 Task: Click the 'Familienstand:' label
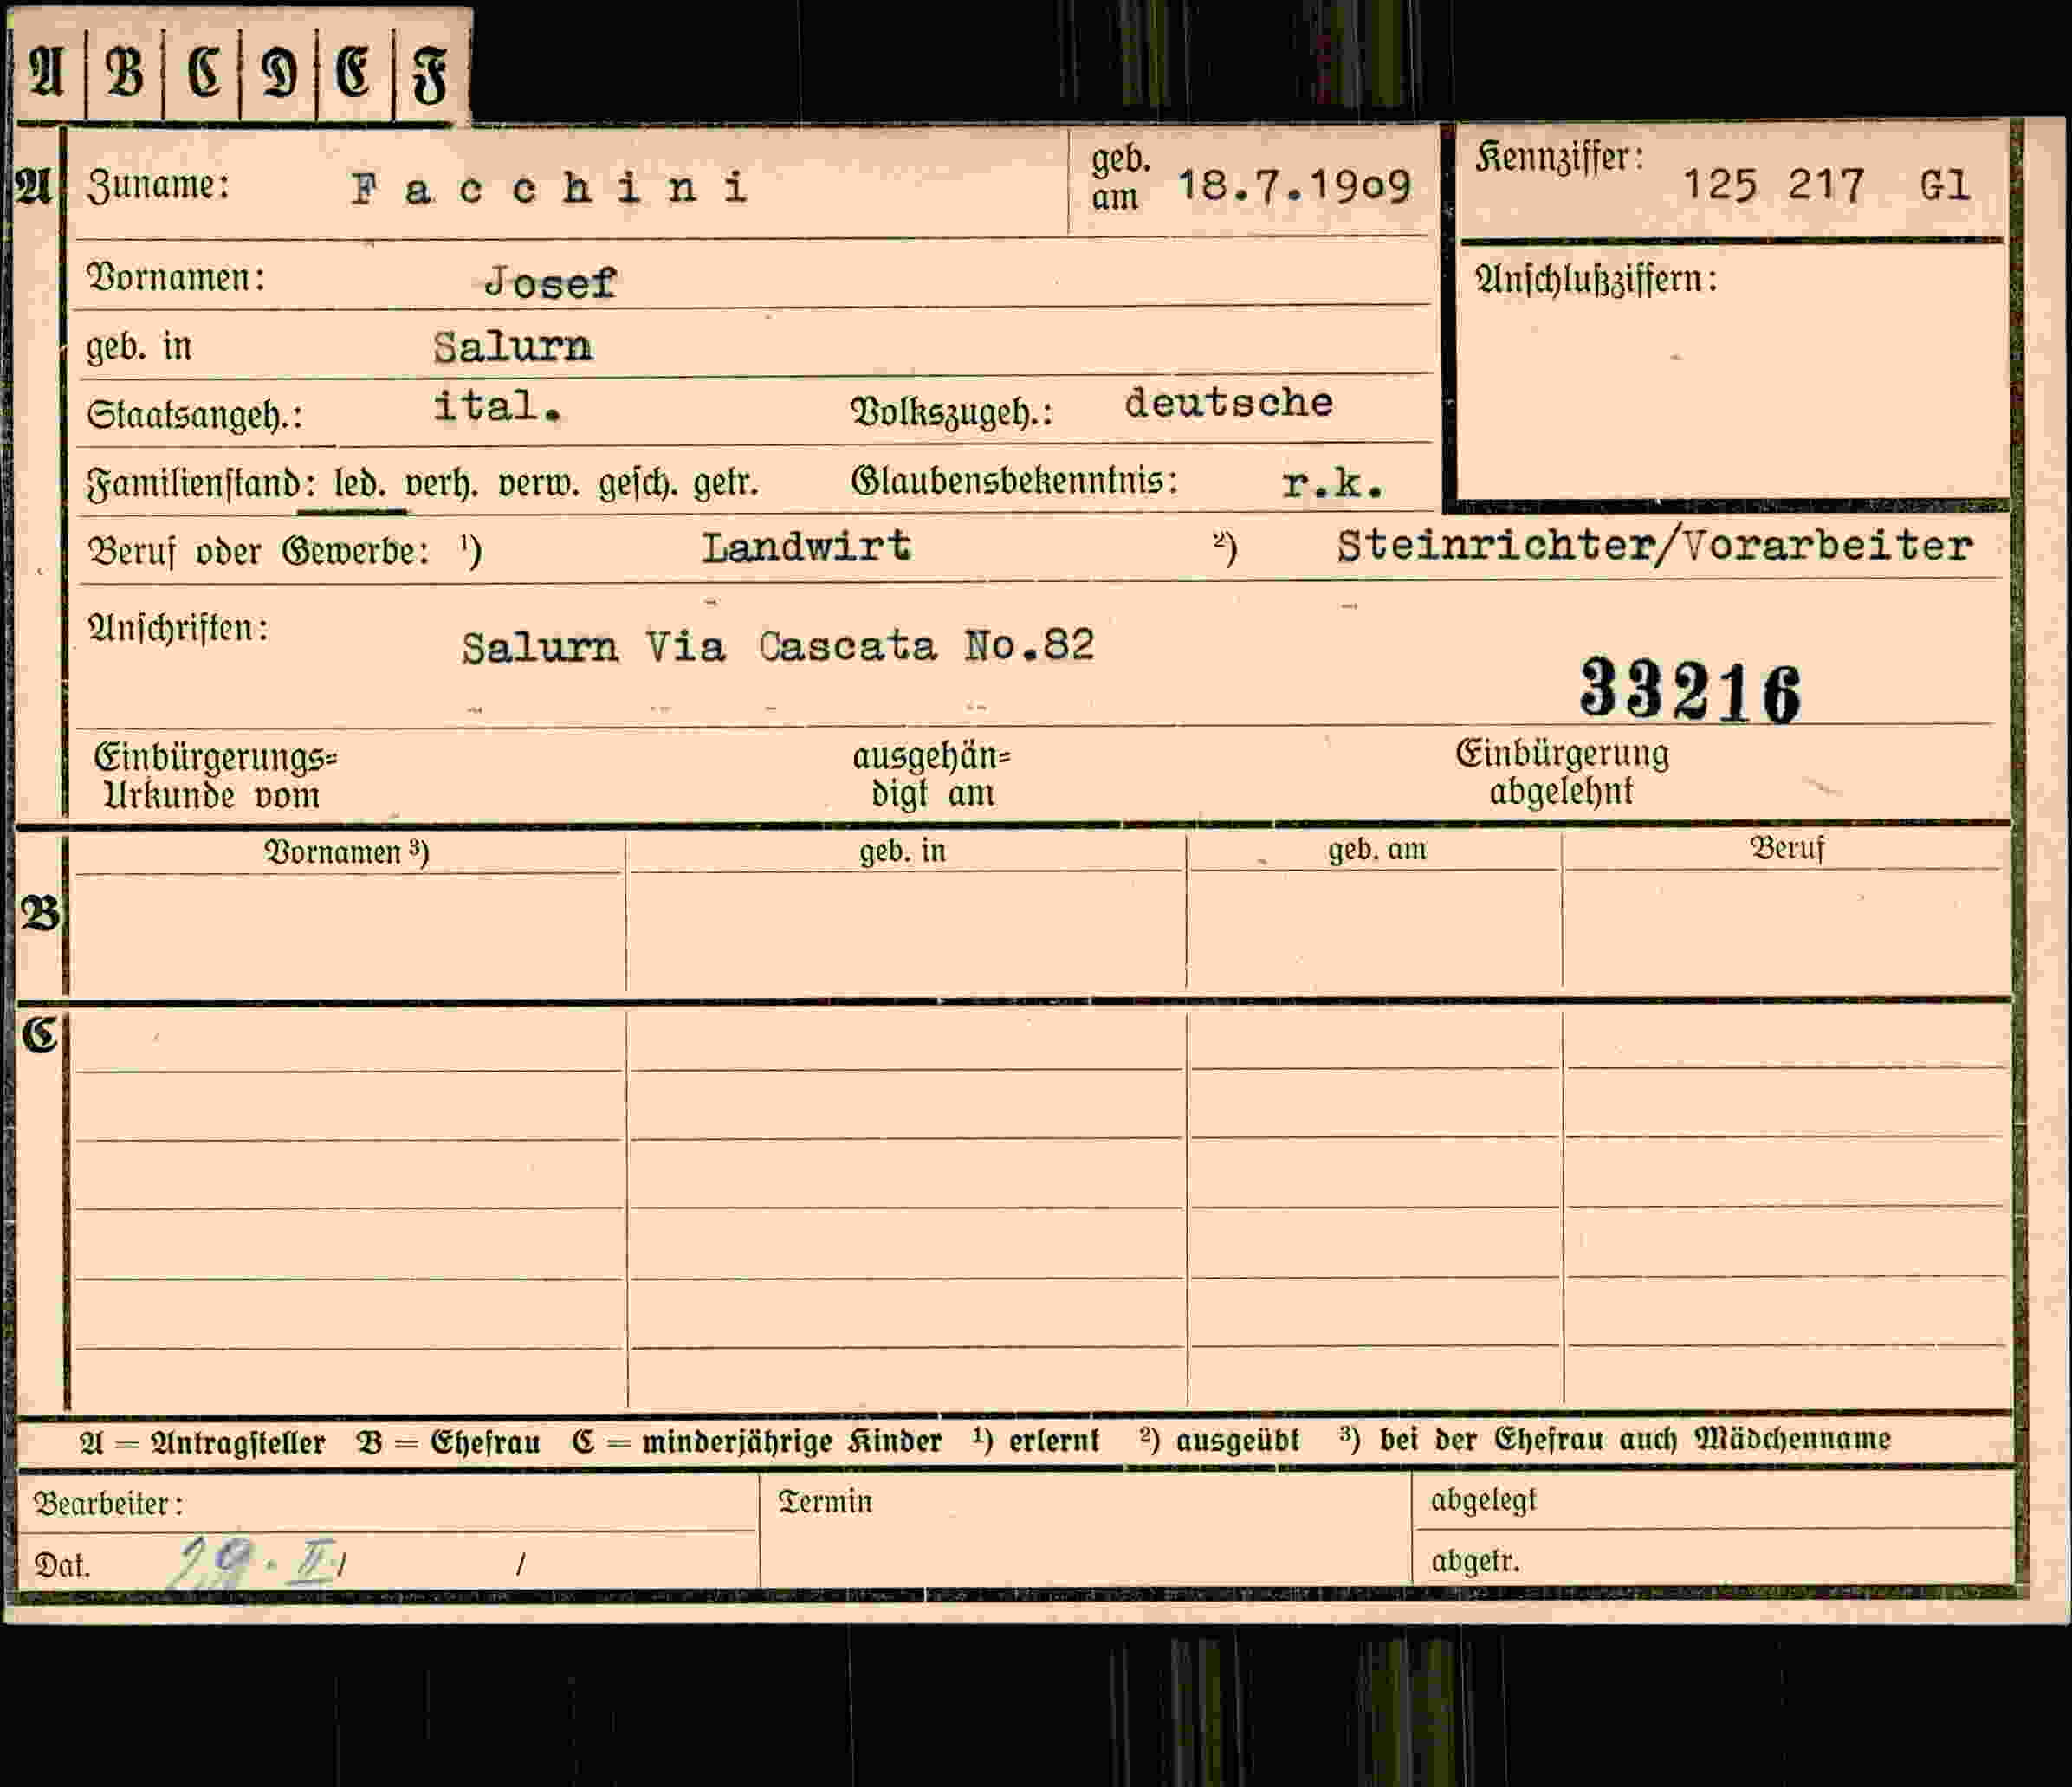(x=201, y=485)
